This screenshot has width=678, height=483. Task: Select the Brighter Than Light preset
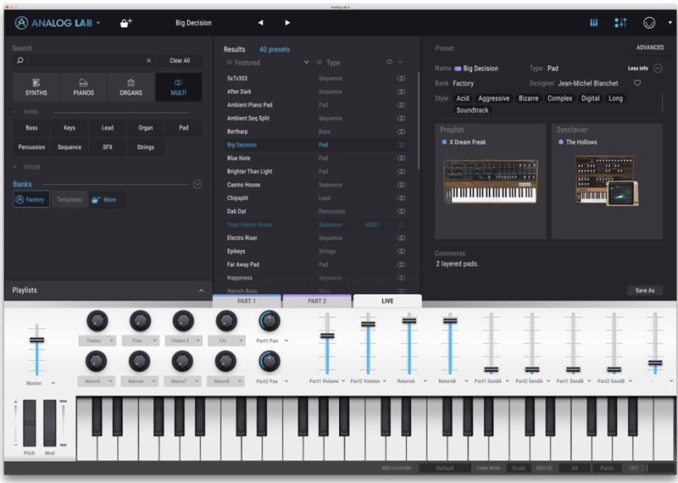click(x=249, y=172)
